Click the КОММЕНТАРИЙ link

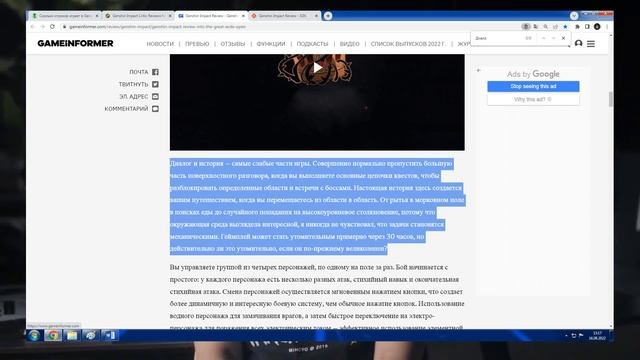coord(127,109)
